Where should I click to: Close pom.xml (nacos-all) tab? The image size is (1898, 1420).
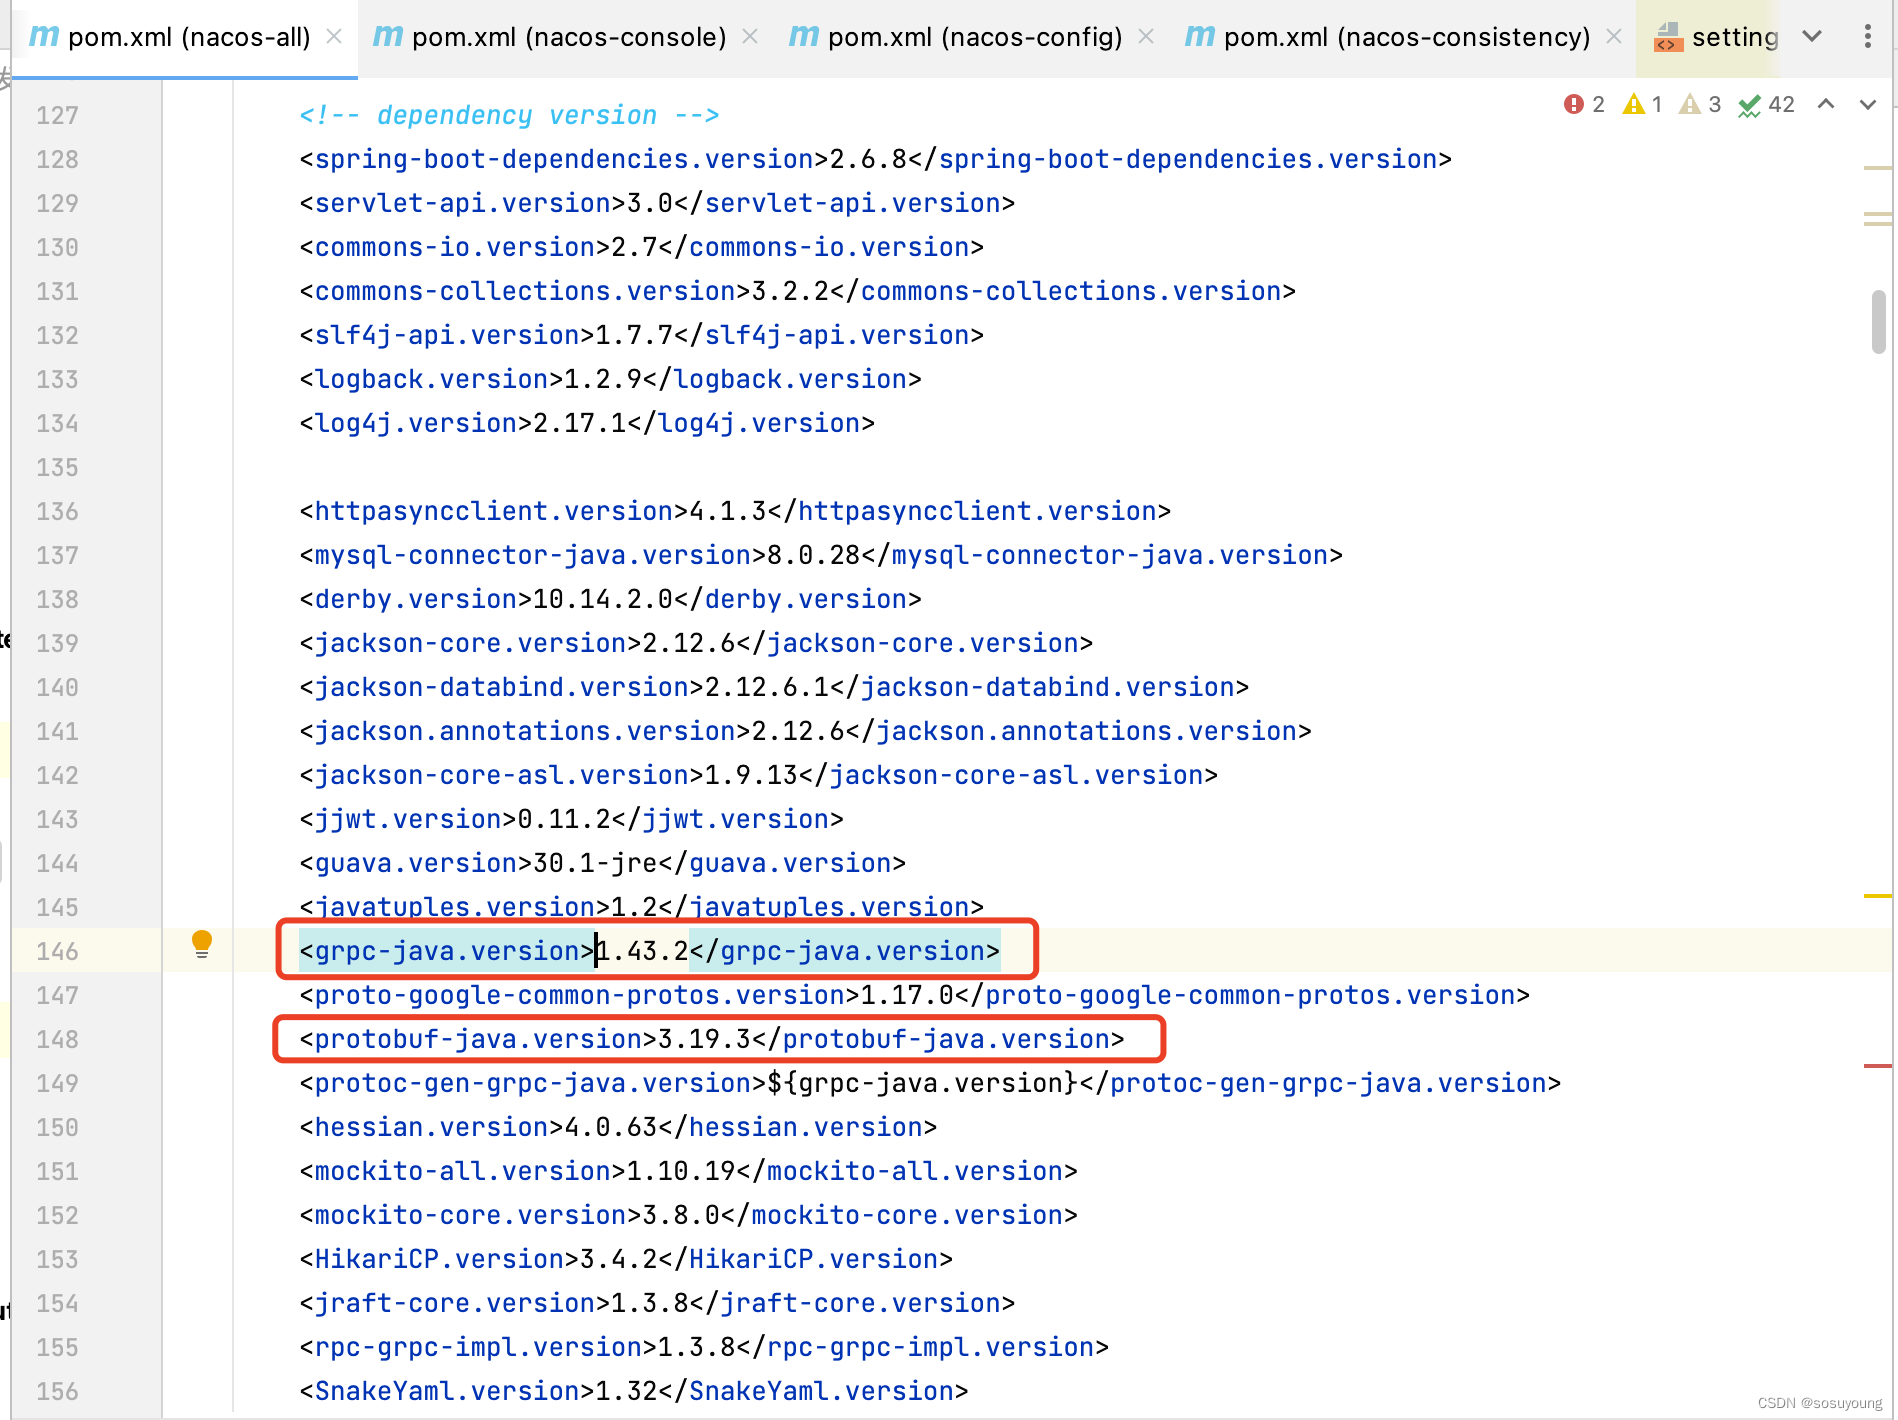click(x=335, y=37)
